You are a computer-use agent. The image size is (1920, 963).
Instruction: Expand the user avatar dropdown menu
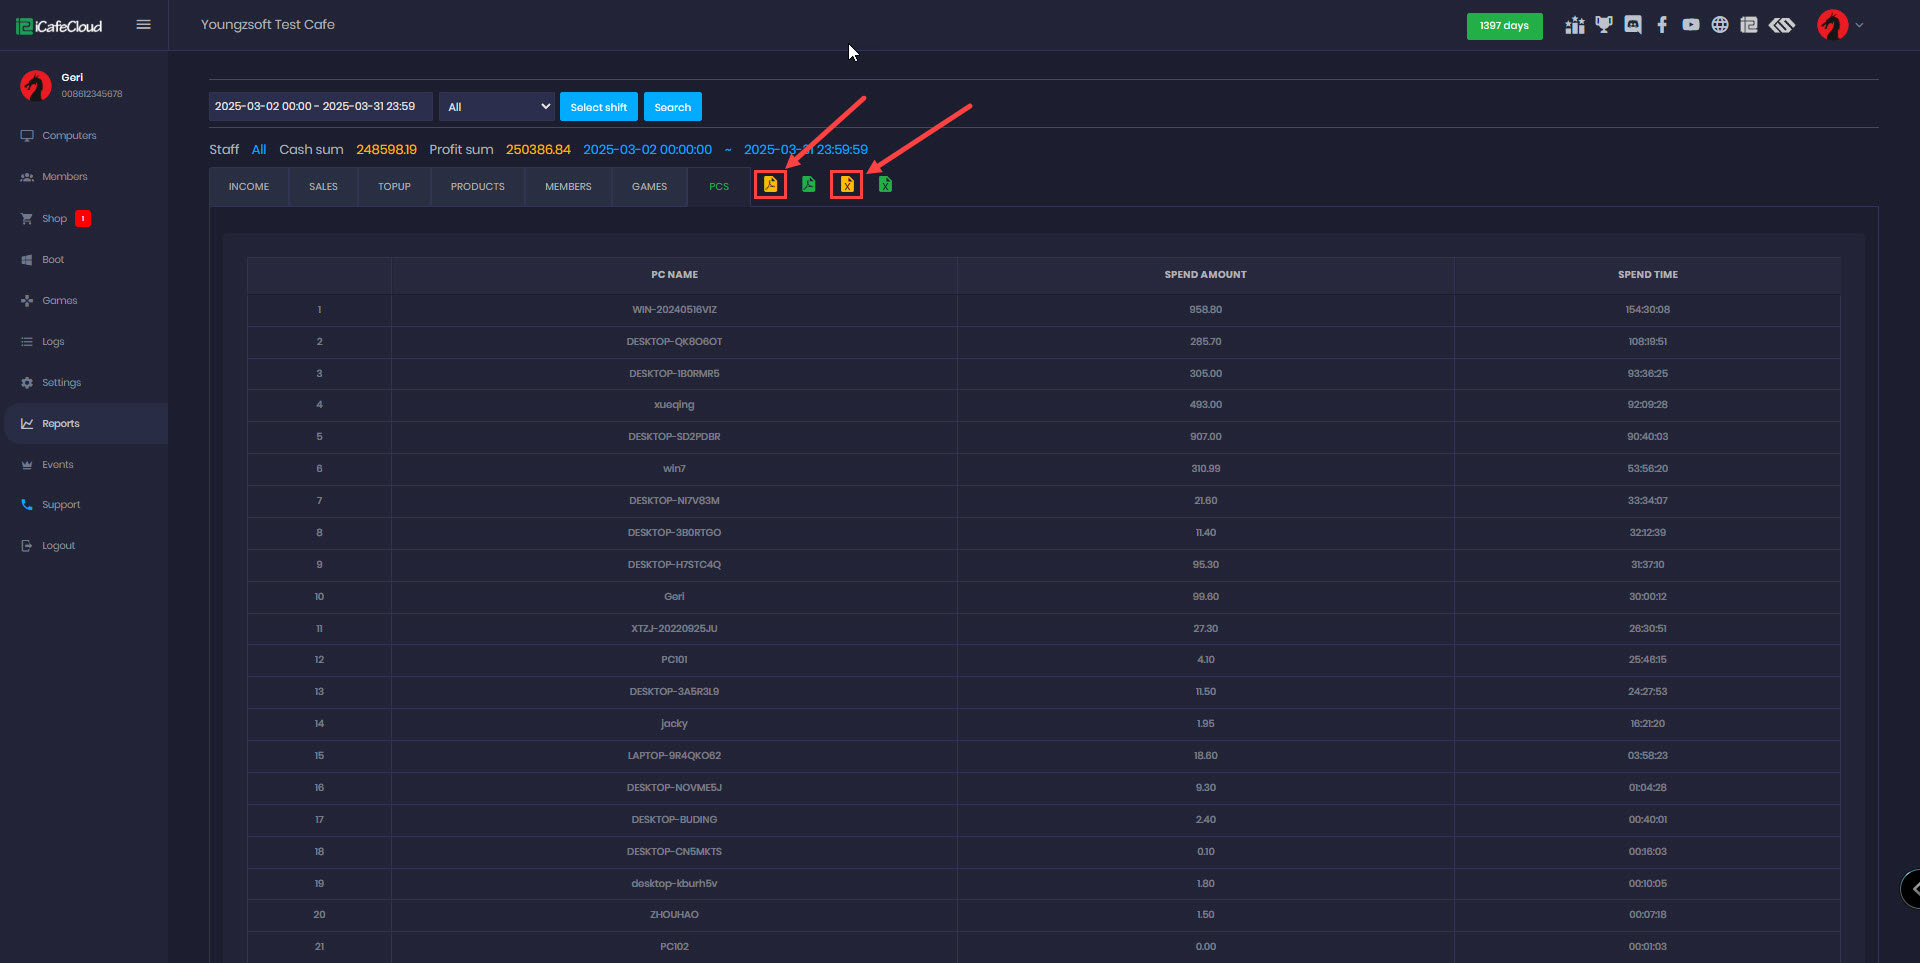click(x=1839, y=25)
